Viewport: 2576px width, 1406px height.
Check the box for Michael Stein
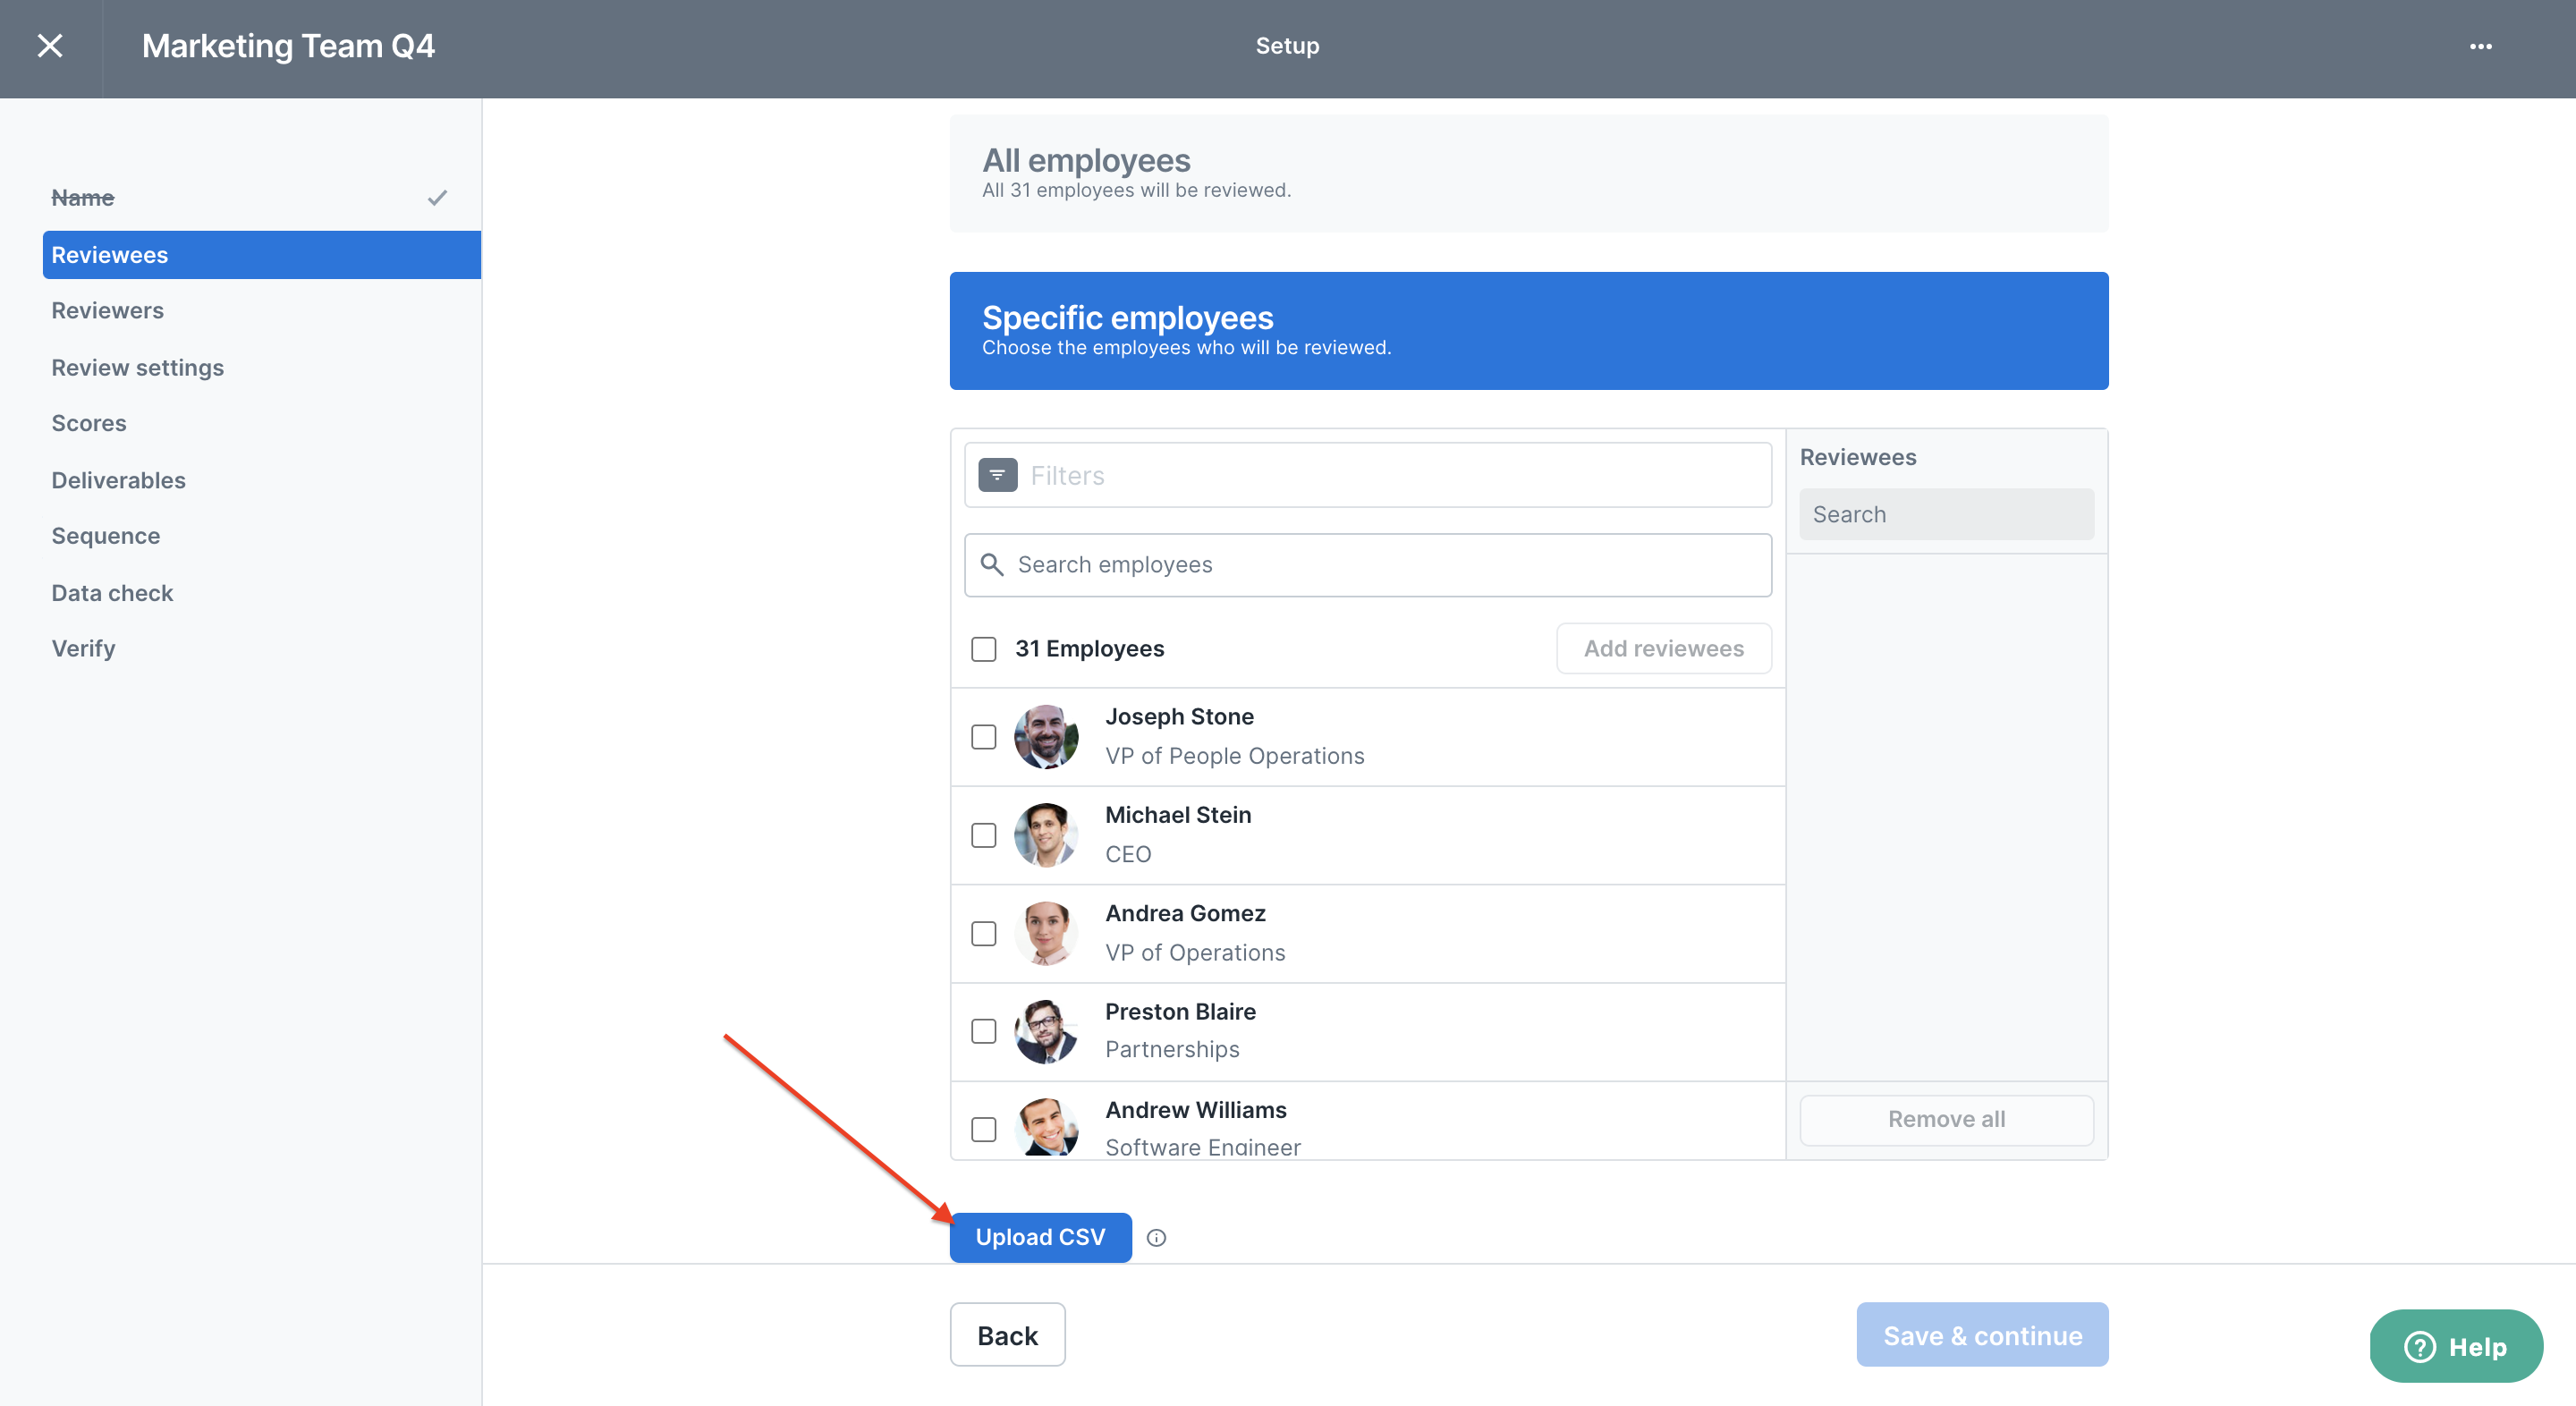984,835
